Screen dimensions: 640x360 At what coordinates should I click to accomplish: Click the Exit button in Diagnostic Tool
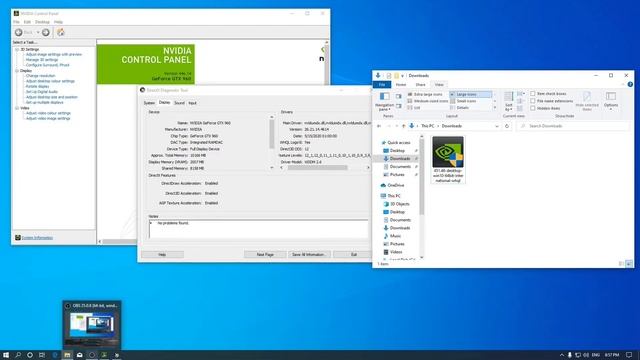click(353, 254)
